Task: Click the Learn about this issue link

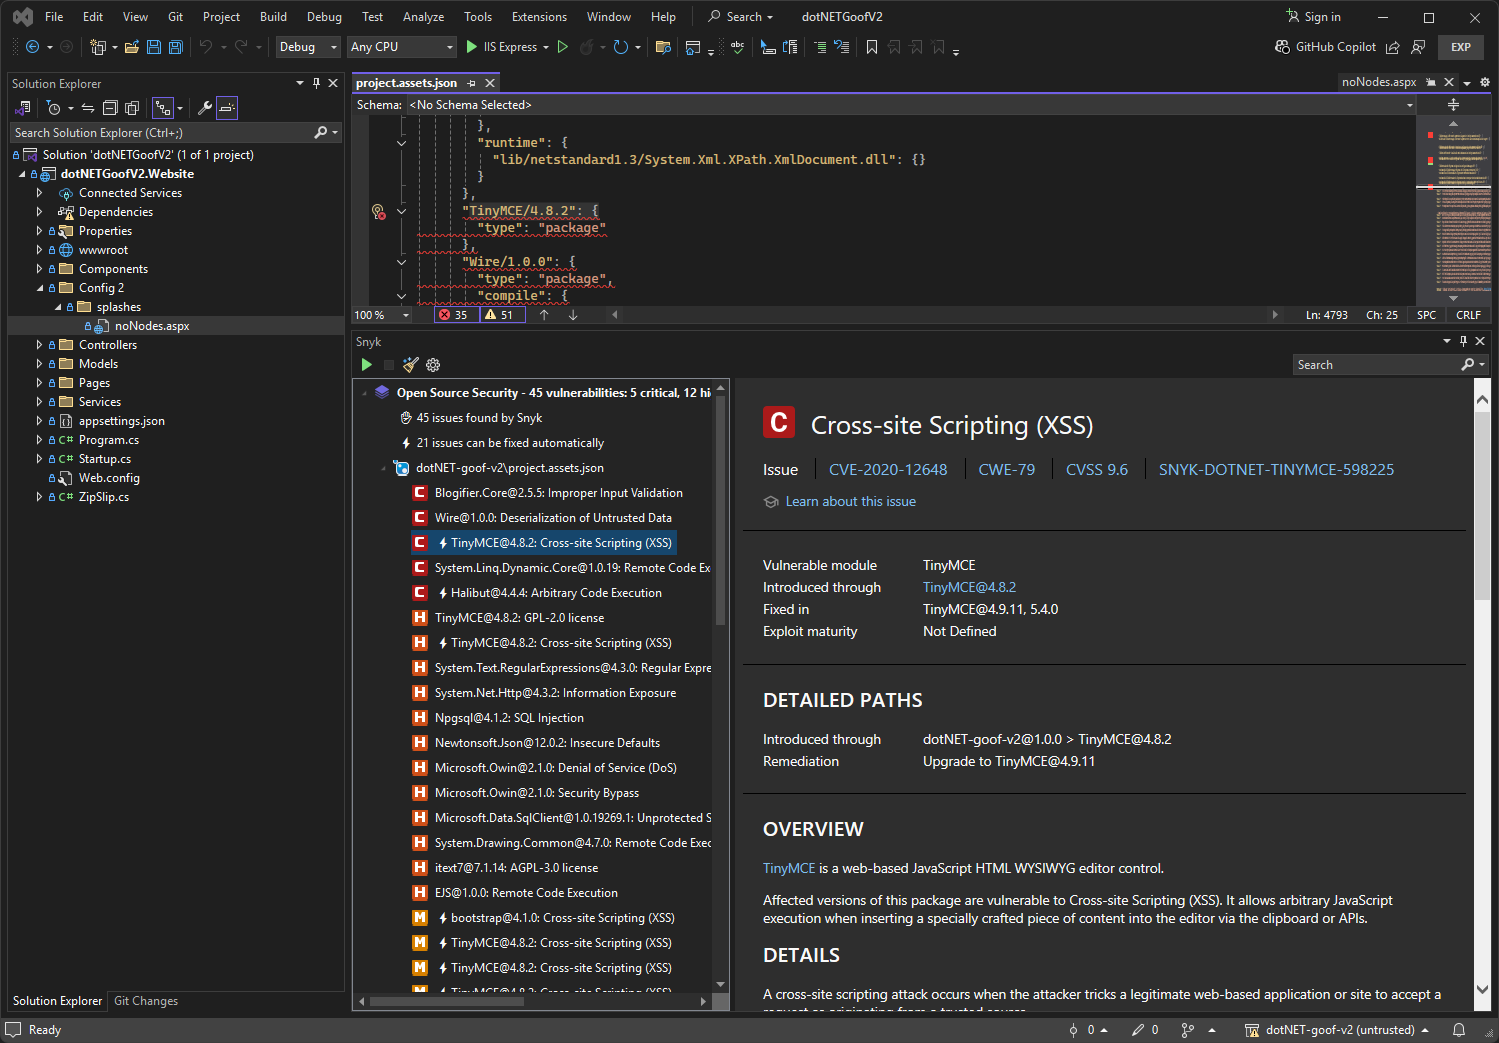Action: click(850, 502)
